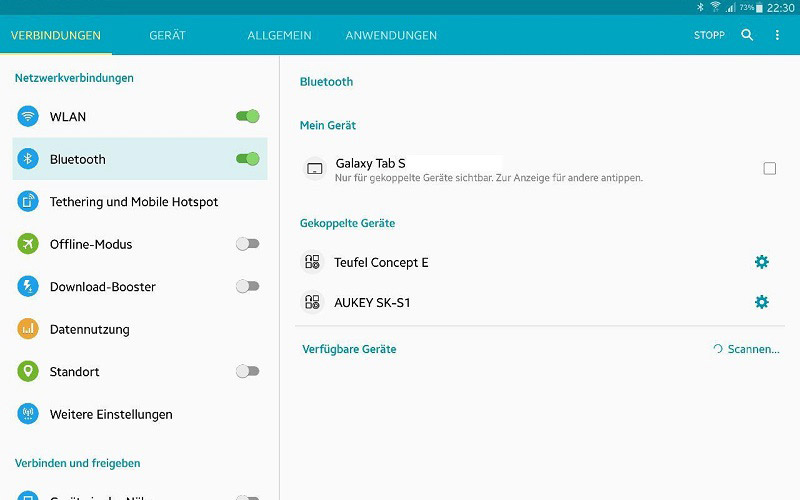This screenshot has height=500, width=800.
Task: Open settings gear for AUKEY SK-S1
Action: [x=762, y=302]
